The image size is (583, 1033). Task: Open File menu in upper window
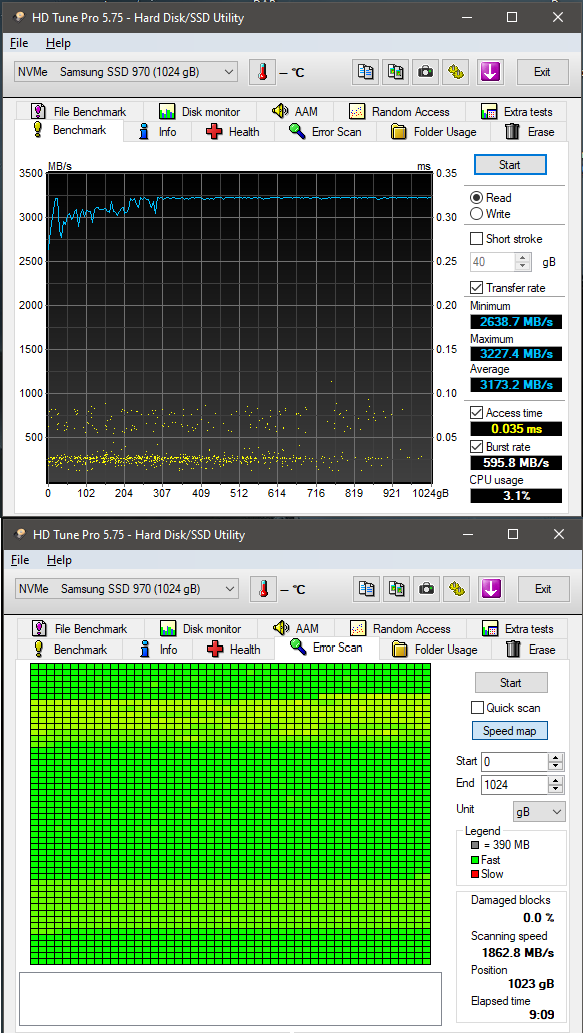click(x=19, y=43)
